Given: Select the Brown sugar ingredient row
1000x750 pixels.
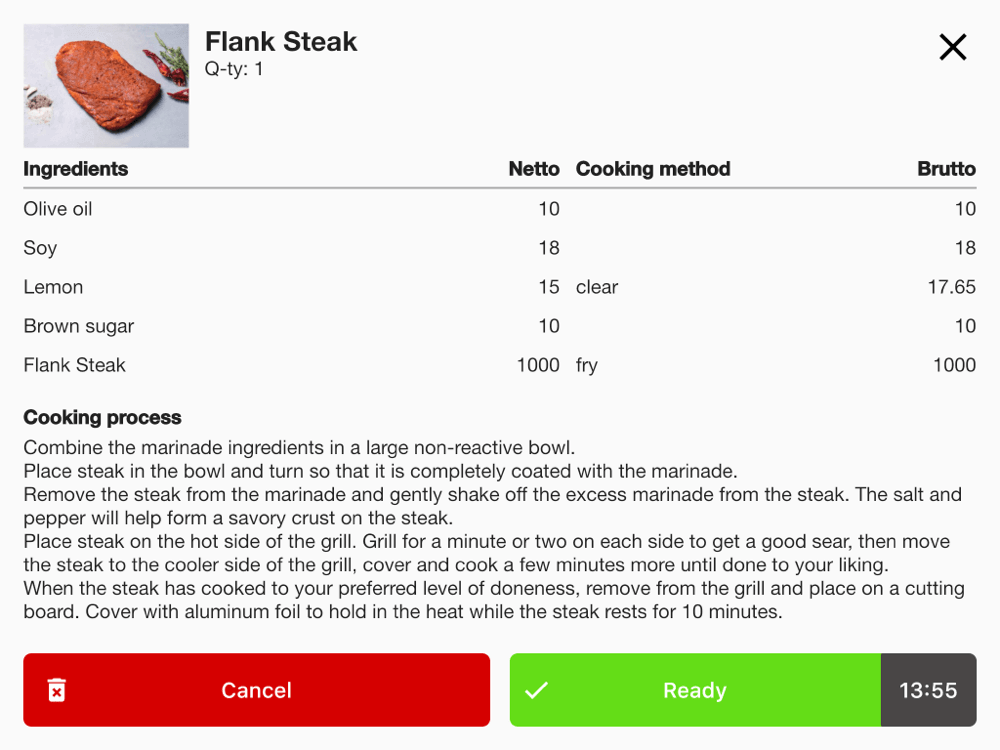Looking at the screenshot, I should point(79,326).
